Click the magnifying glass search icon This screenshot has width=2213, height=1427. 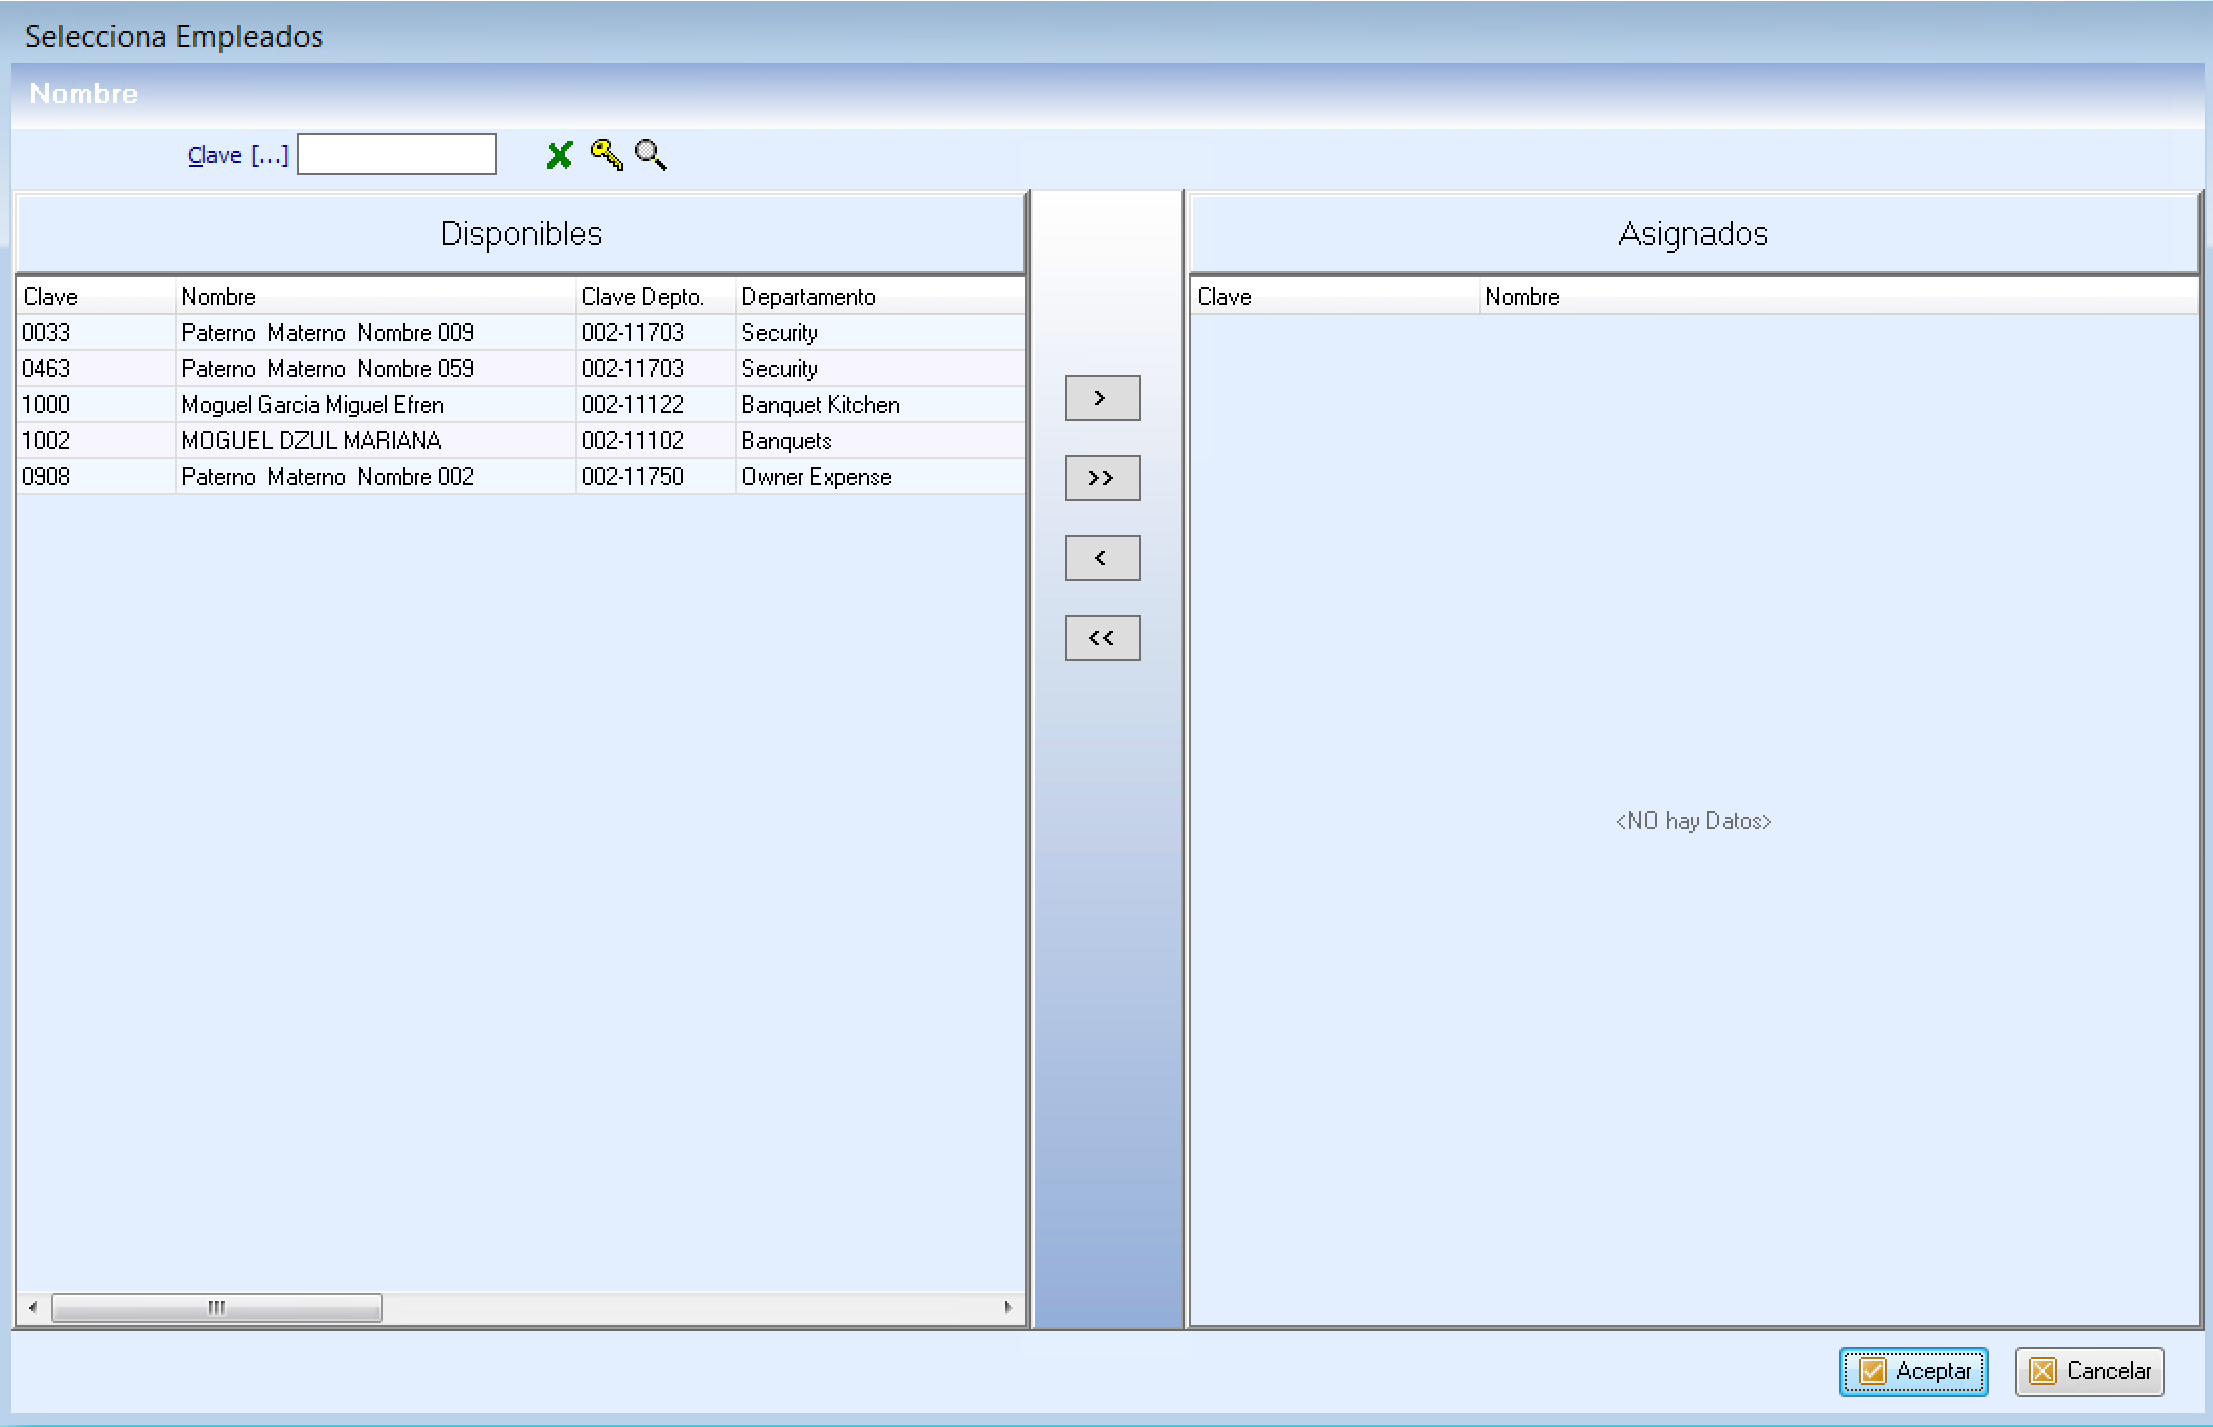[651, 155]
